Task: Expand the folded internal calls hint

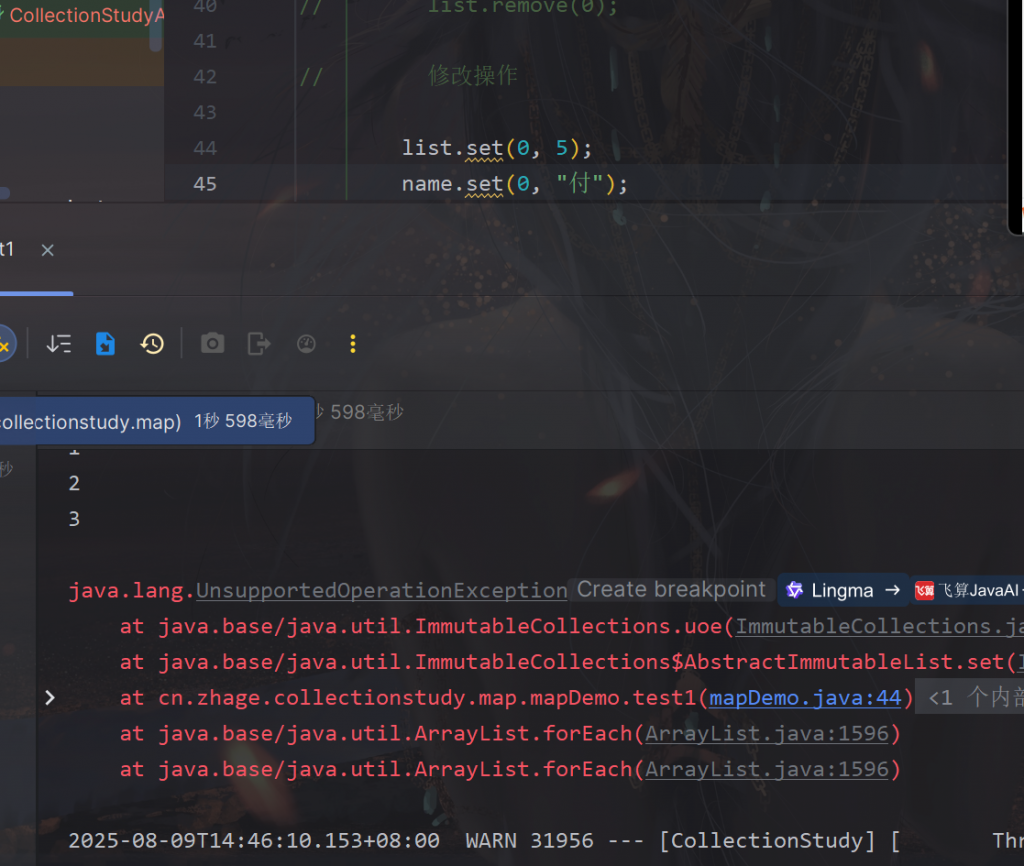Action: pyautogui.click(x=968, y=698)
